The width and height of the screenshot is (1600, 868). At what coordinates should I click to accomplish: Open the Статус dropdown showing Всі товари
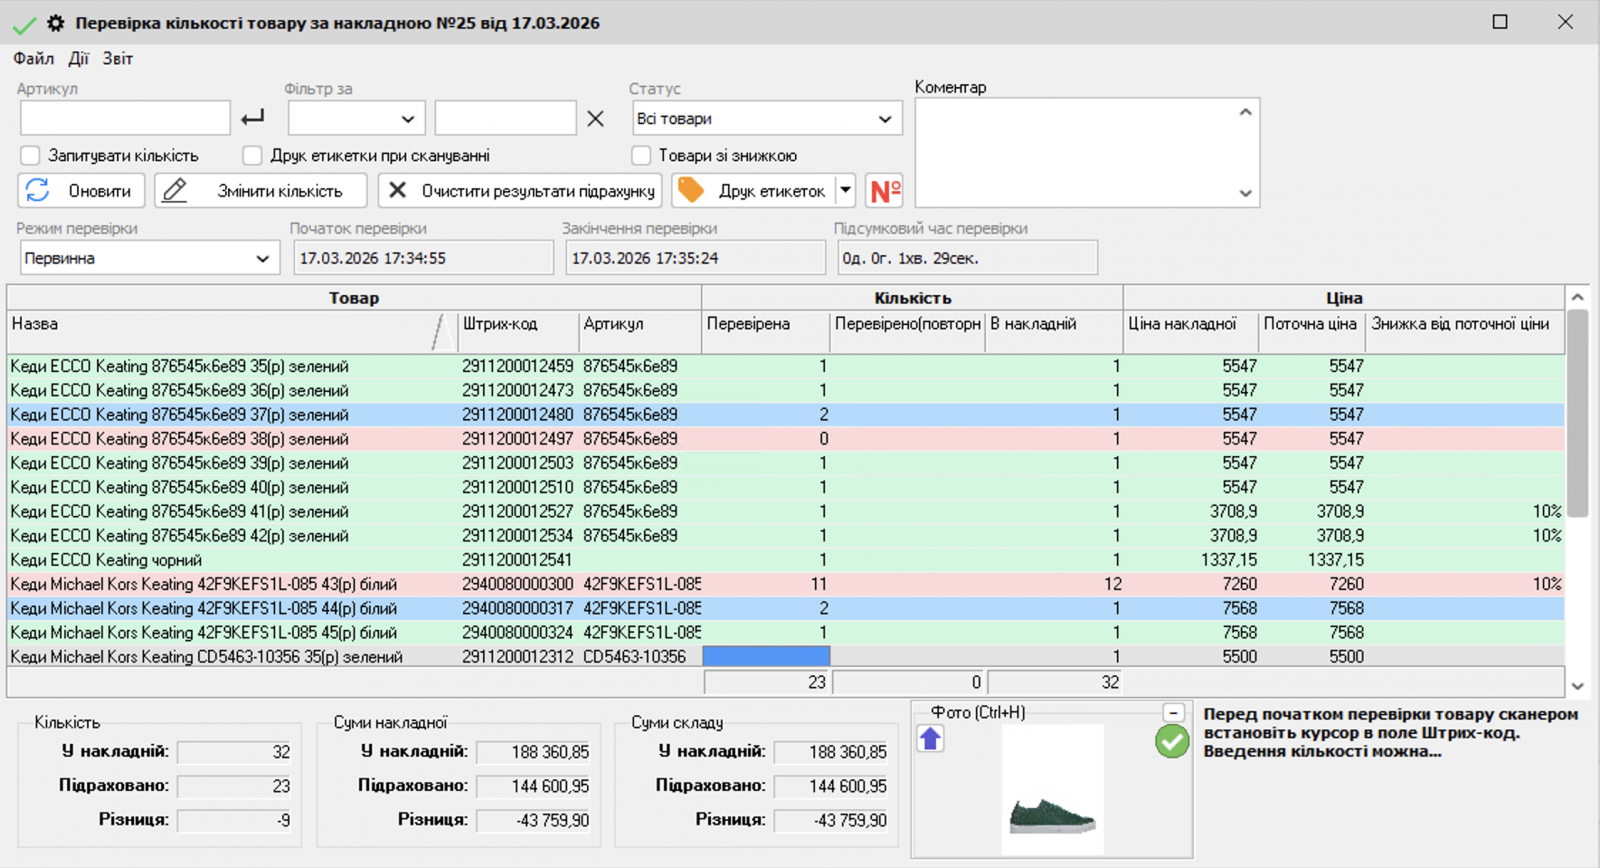[x=766, y=118]
